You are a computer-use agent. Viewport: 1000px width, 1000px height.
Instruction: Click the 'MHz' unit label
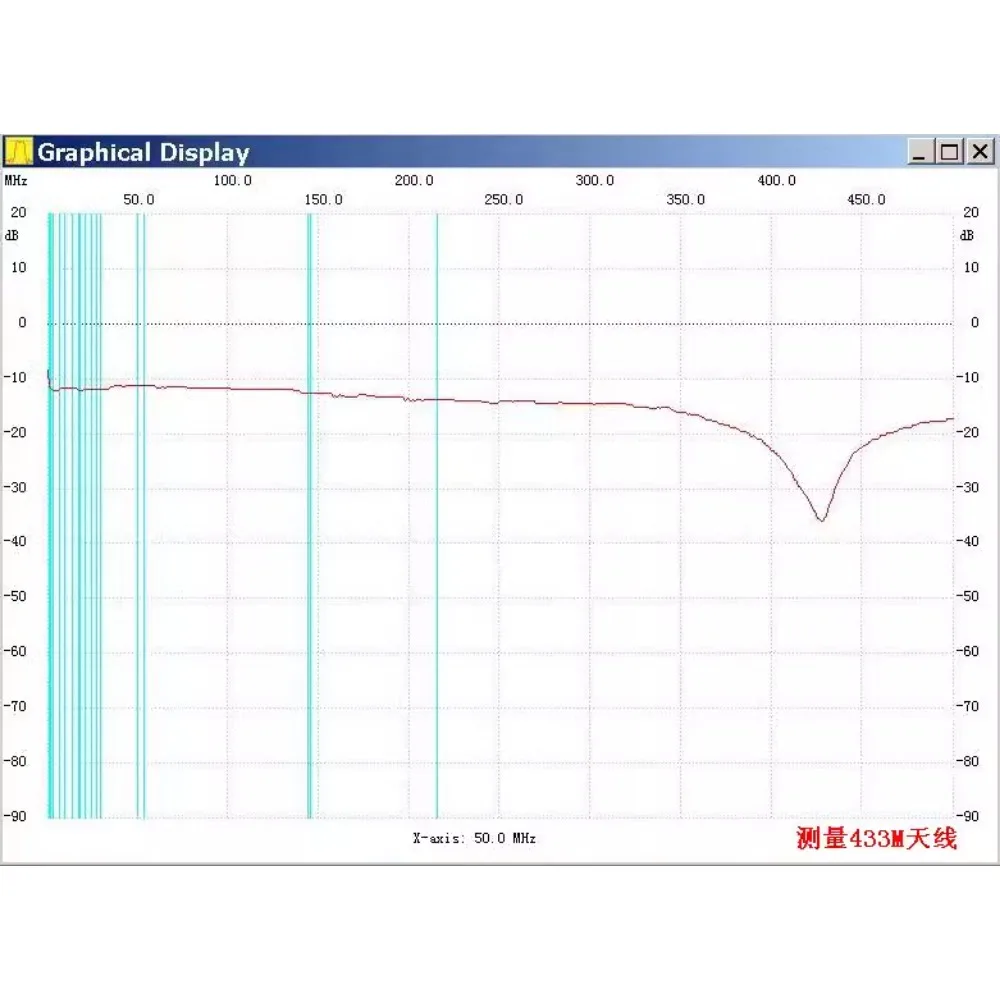pyautogui.click(x=16, y=180)
